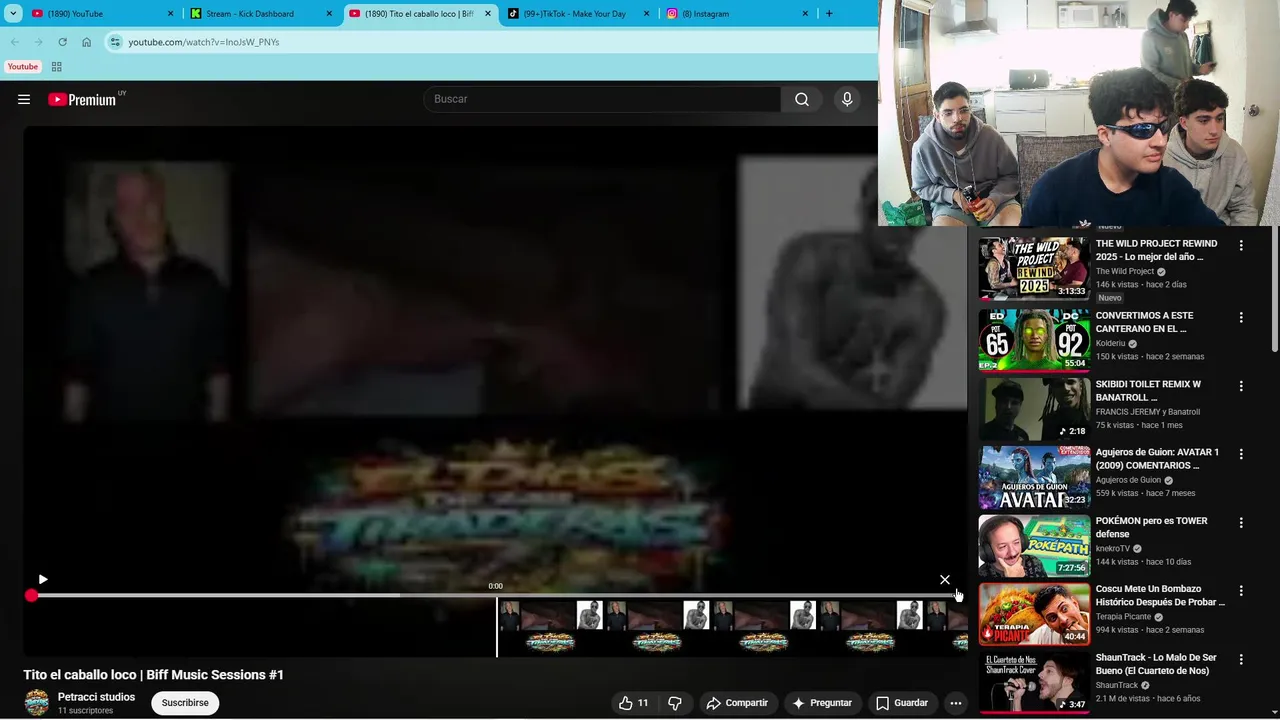Screen dimensions: 1280x720
Task: Save the video with Guardar
Action: point(902,703)
